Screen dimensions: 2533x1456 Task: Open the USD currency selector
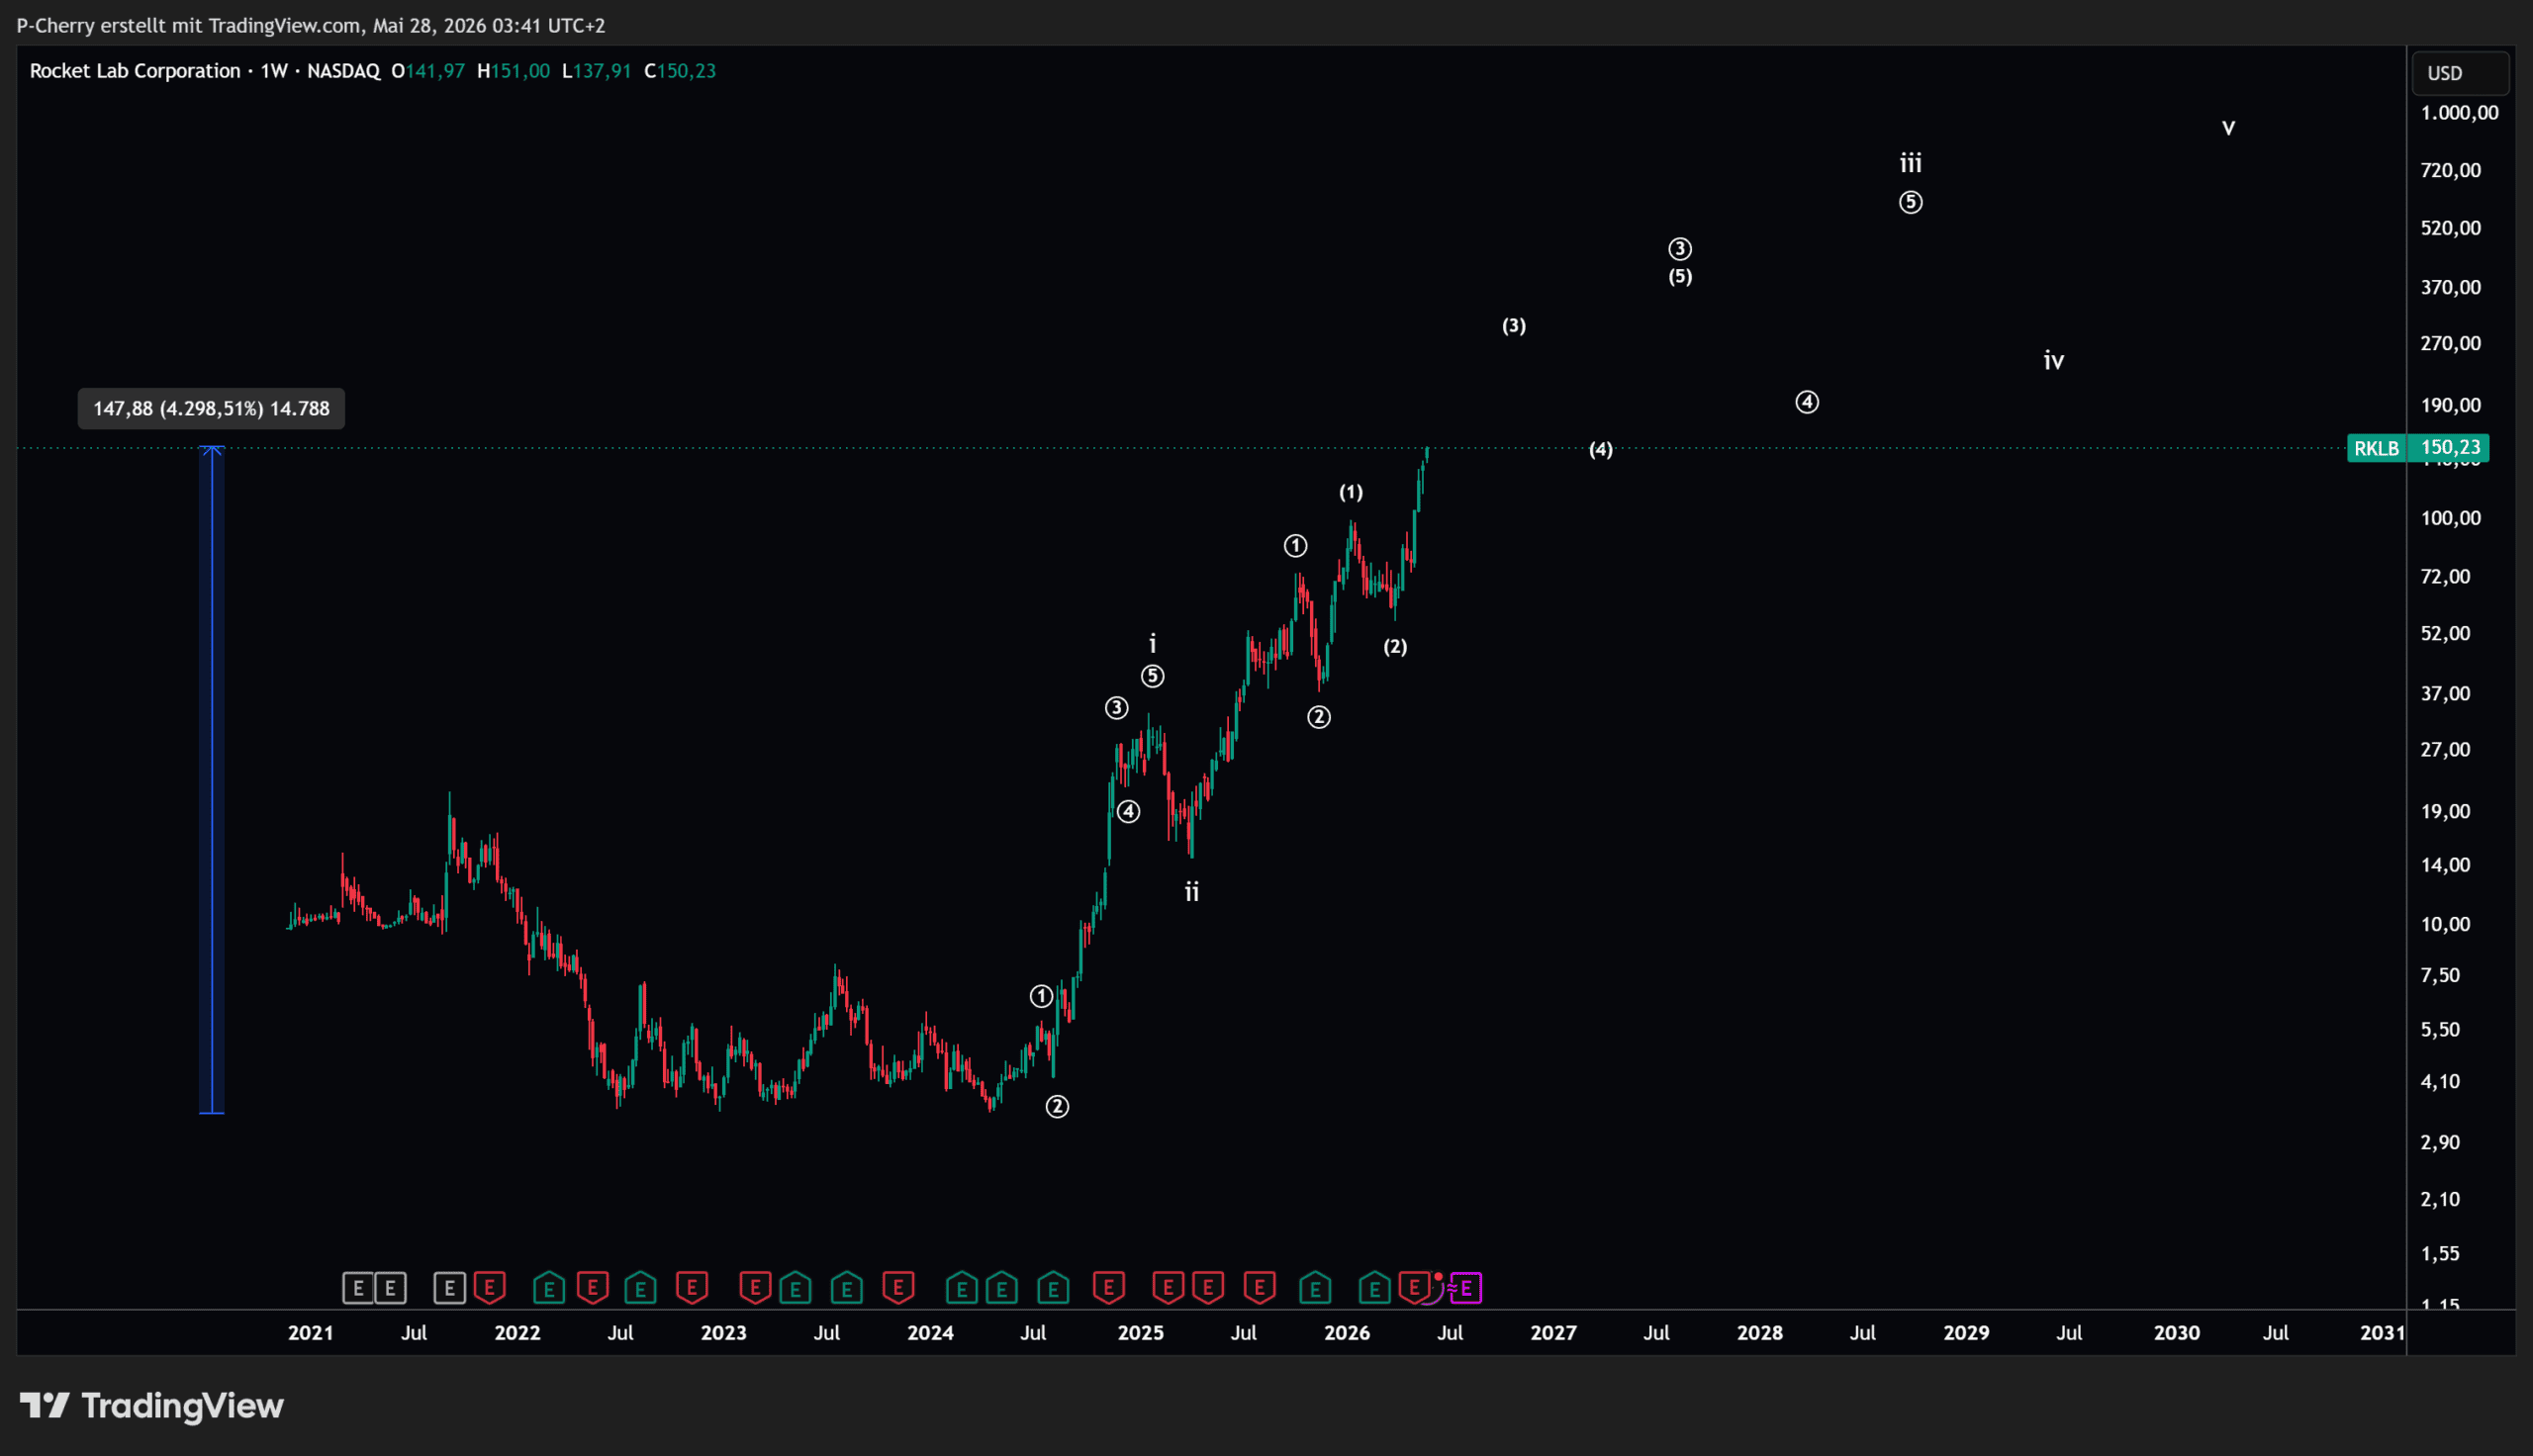pyautogui.click(x=2459, y=73)
